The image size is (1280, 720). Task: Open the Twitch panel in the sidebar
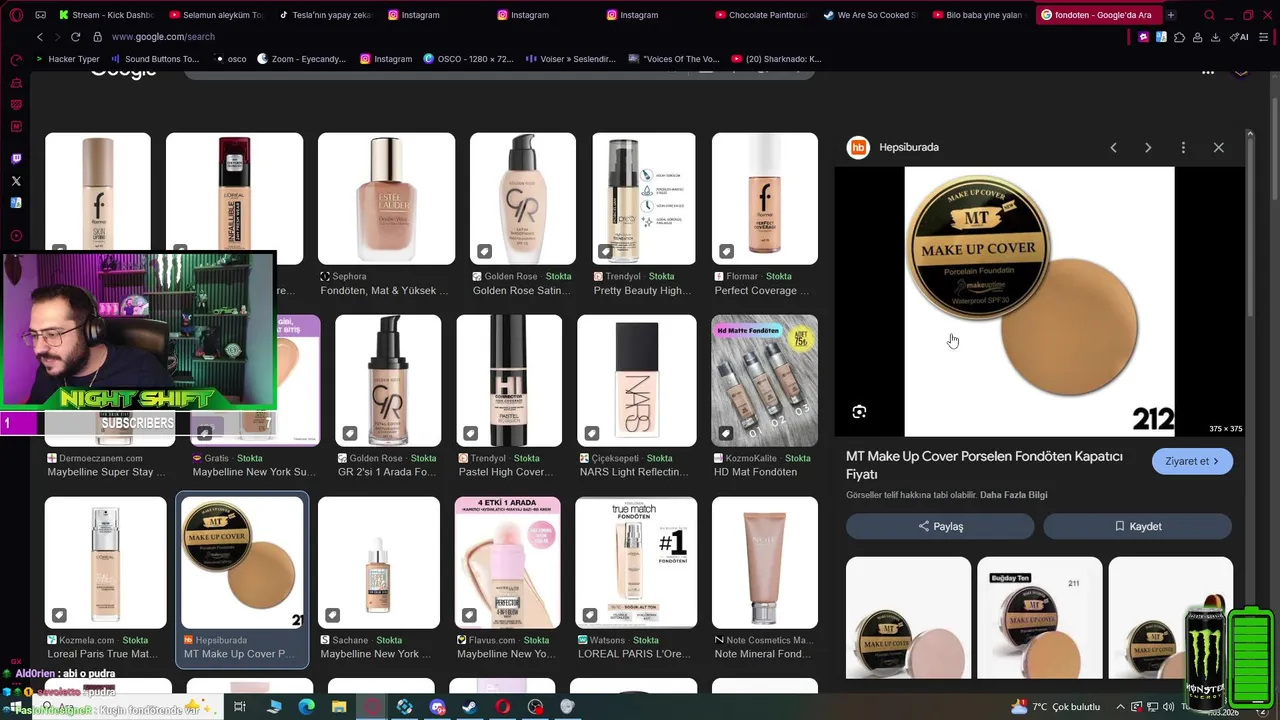coord(16,159)
